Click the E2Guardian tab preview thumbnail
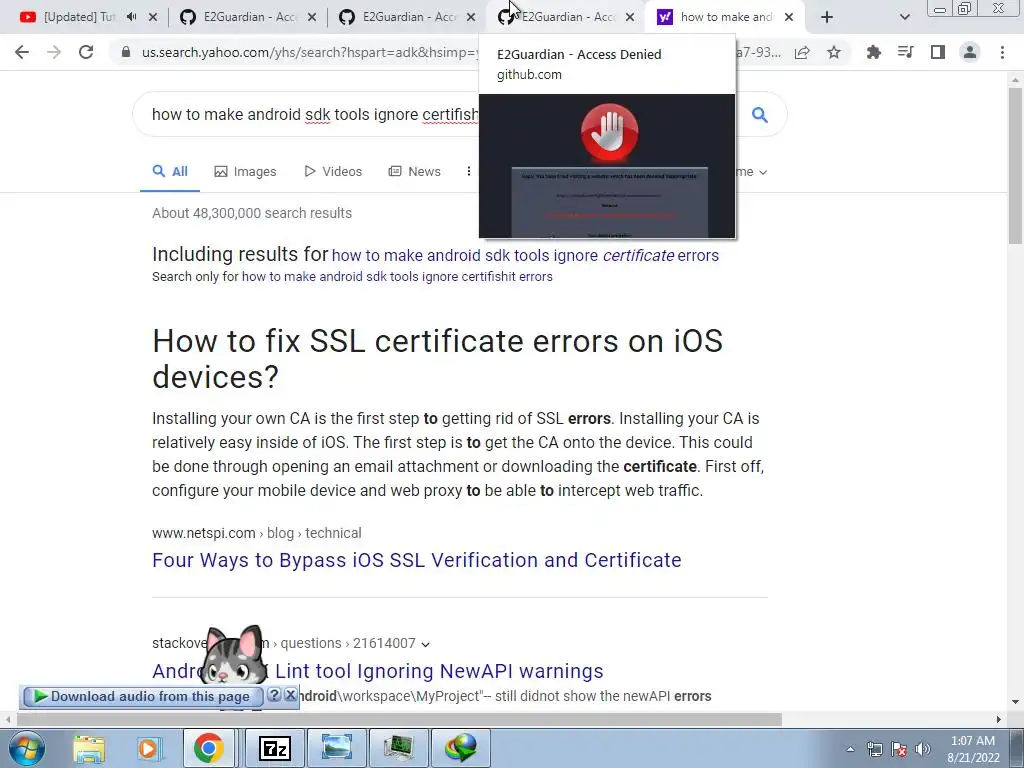This screenshot has height=768, width=1024. point(607,166)
